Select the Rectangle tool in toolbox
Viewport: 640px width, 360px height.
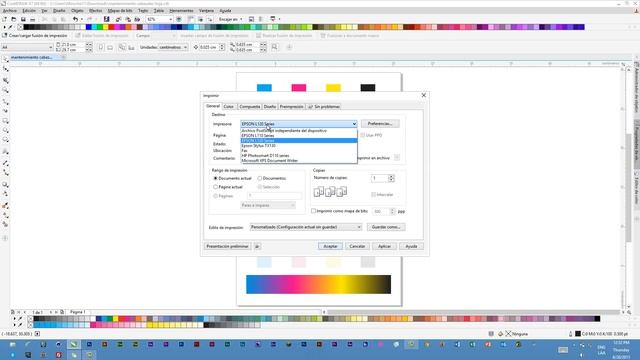point(5,121)
